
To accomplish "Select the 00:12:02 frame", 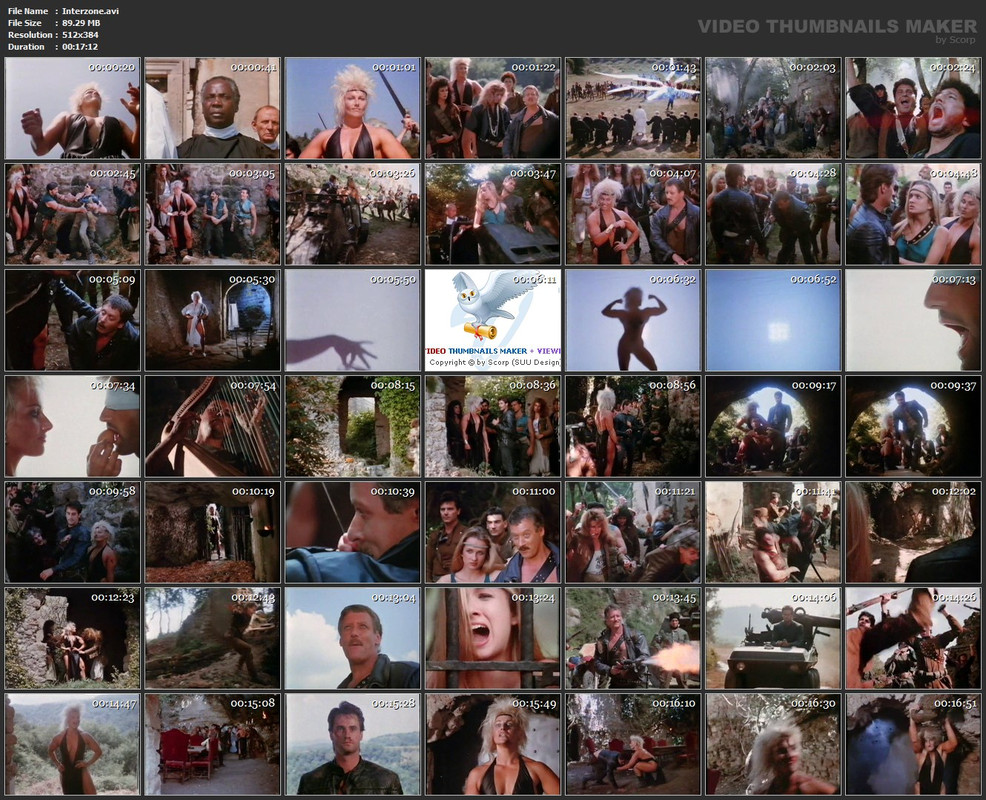I will (x=914, y=533).
